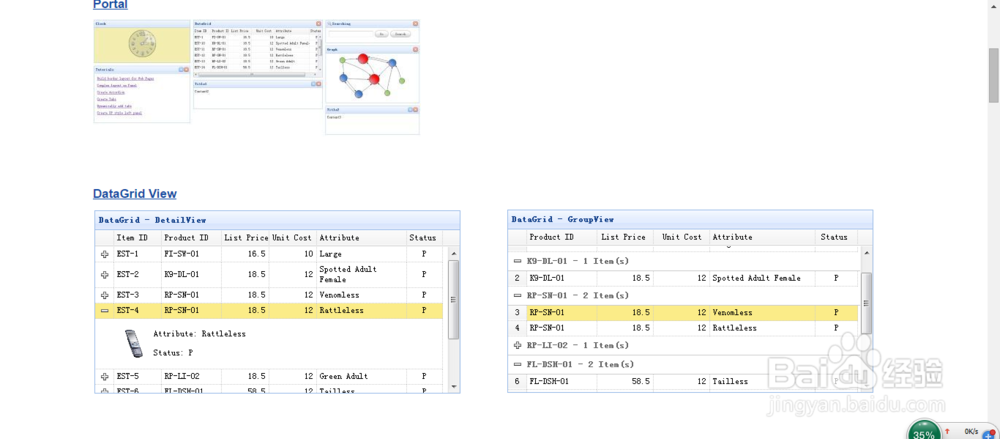Sort DetailView by Status column
This screenshot has height=439, width=1000.
tap(424, 237)
